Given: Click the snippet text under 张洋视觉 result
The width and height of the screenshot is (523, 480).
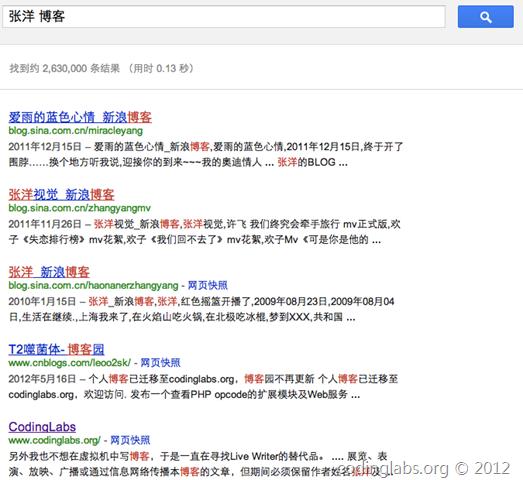Looking at the screenshot, I should point(204,232).
